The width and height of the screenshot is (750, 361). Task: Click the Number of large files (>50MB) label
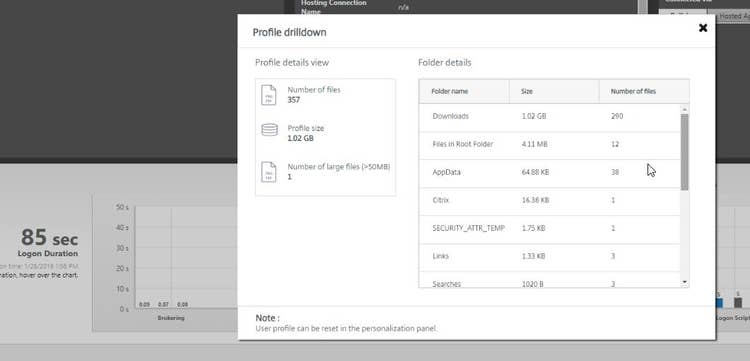click(x=339, y=166)
